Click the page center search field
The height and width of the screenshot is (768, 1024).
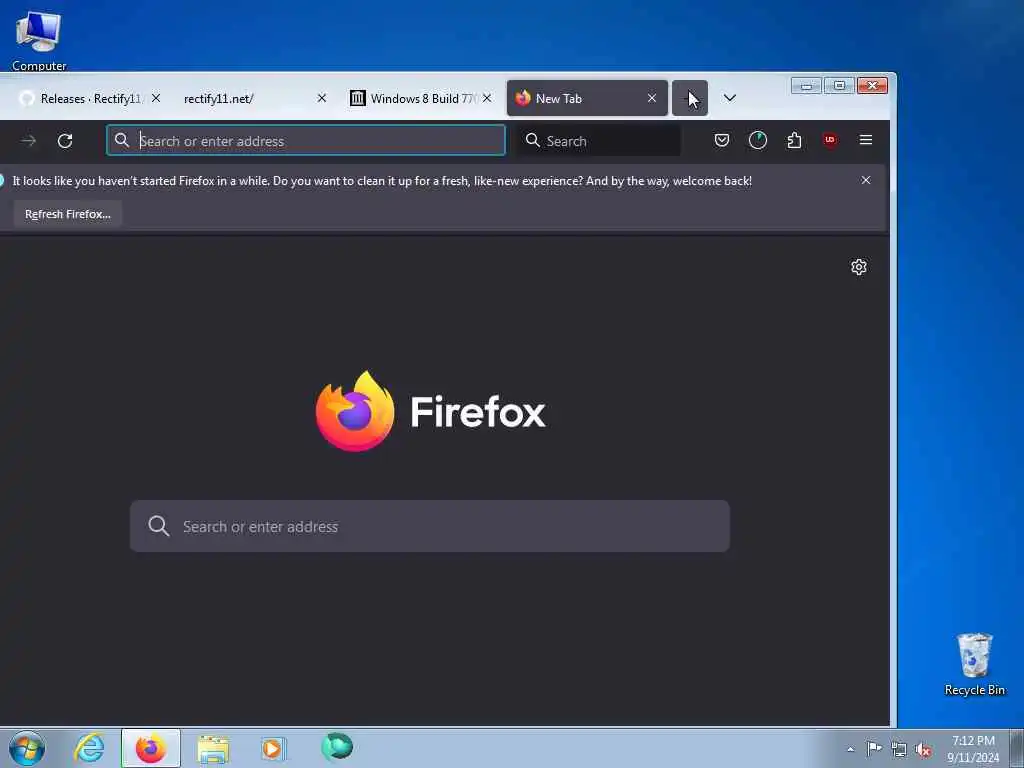tap(430, 526)
